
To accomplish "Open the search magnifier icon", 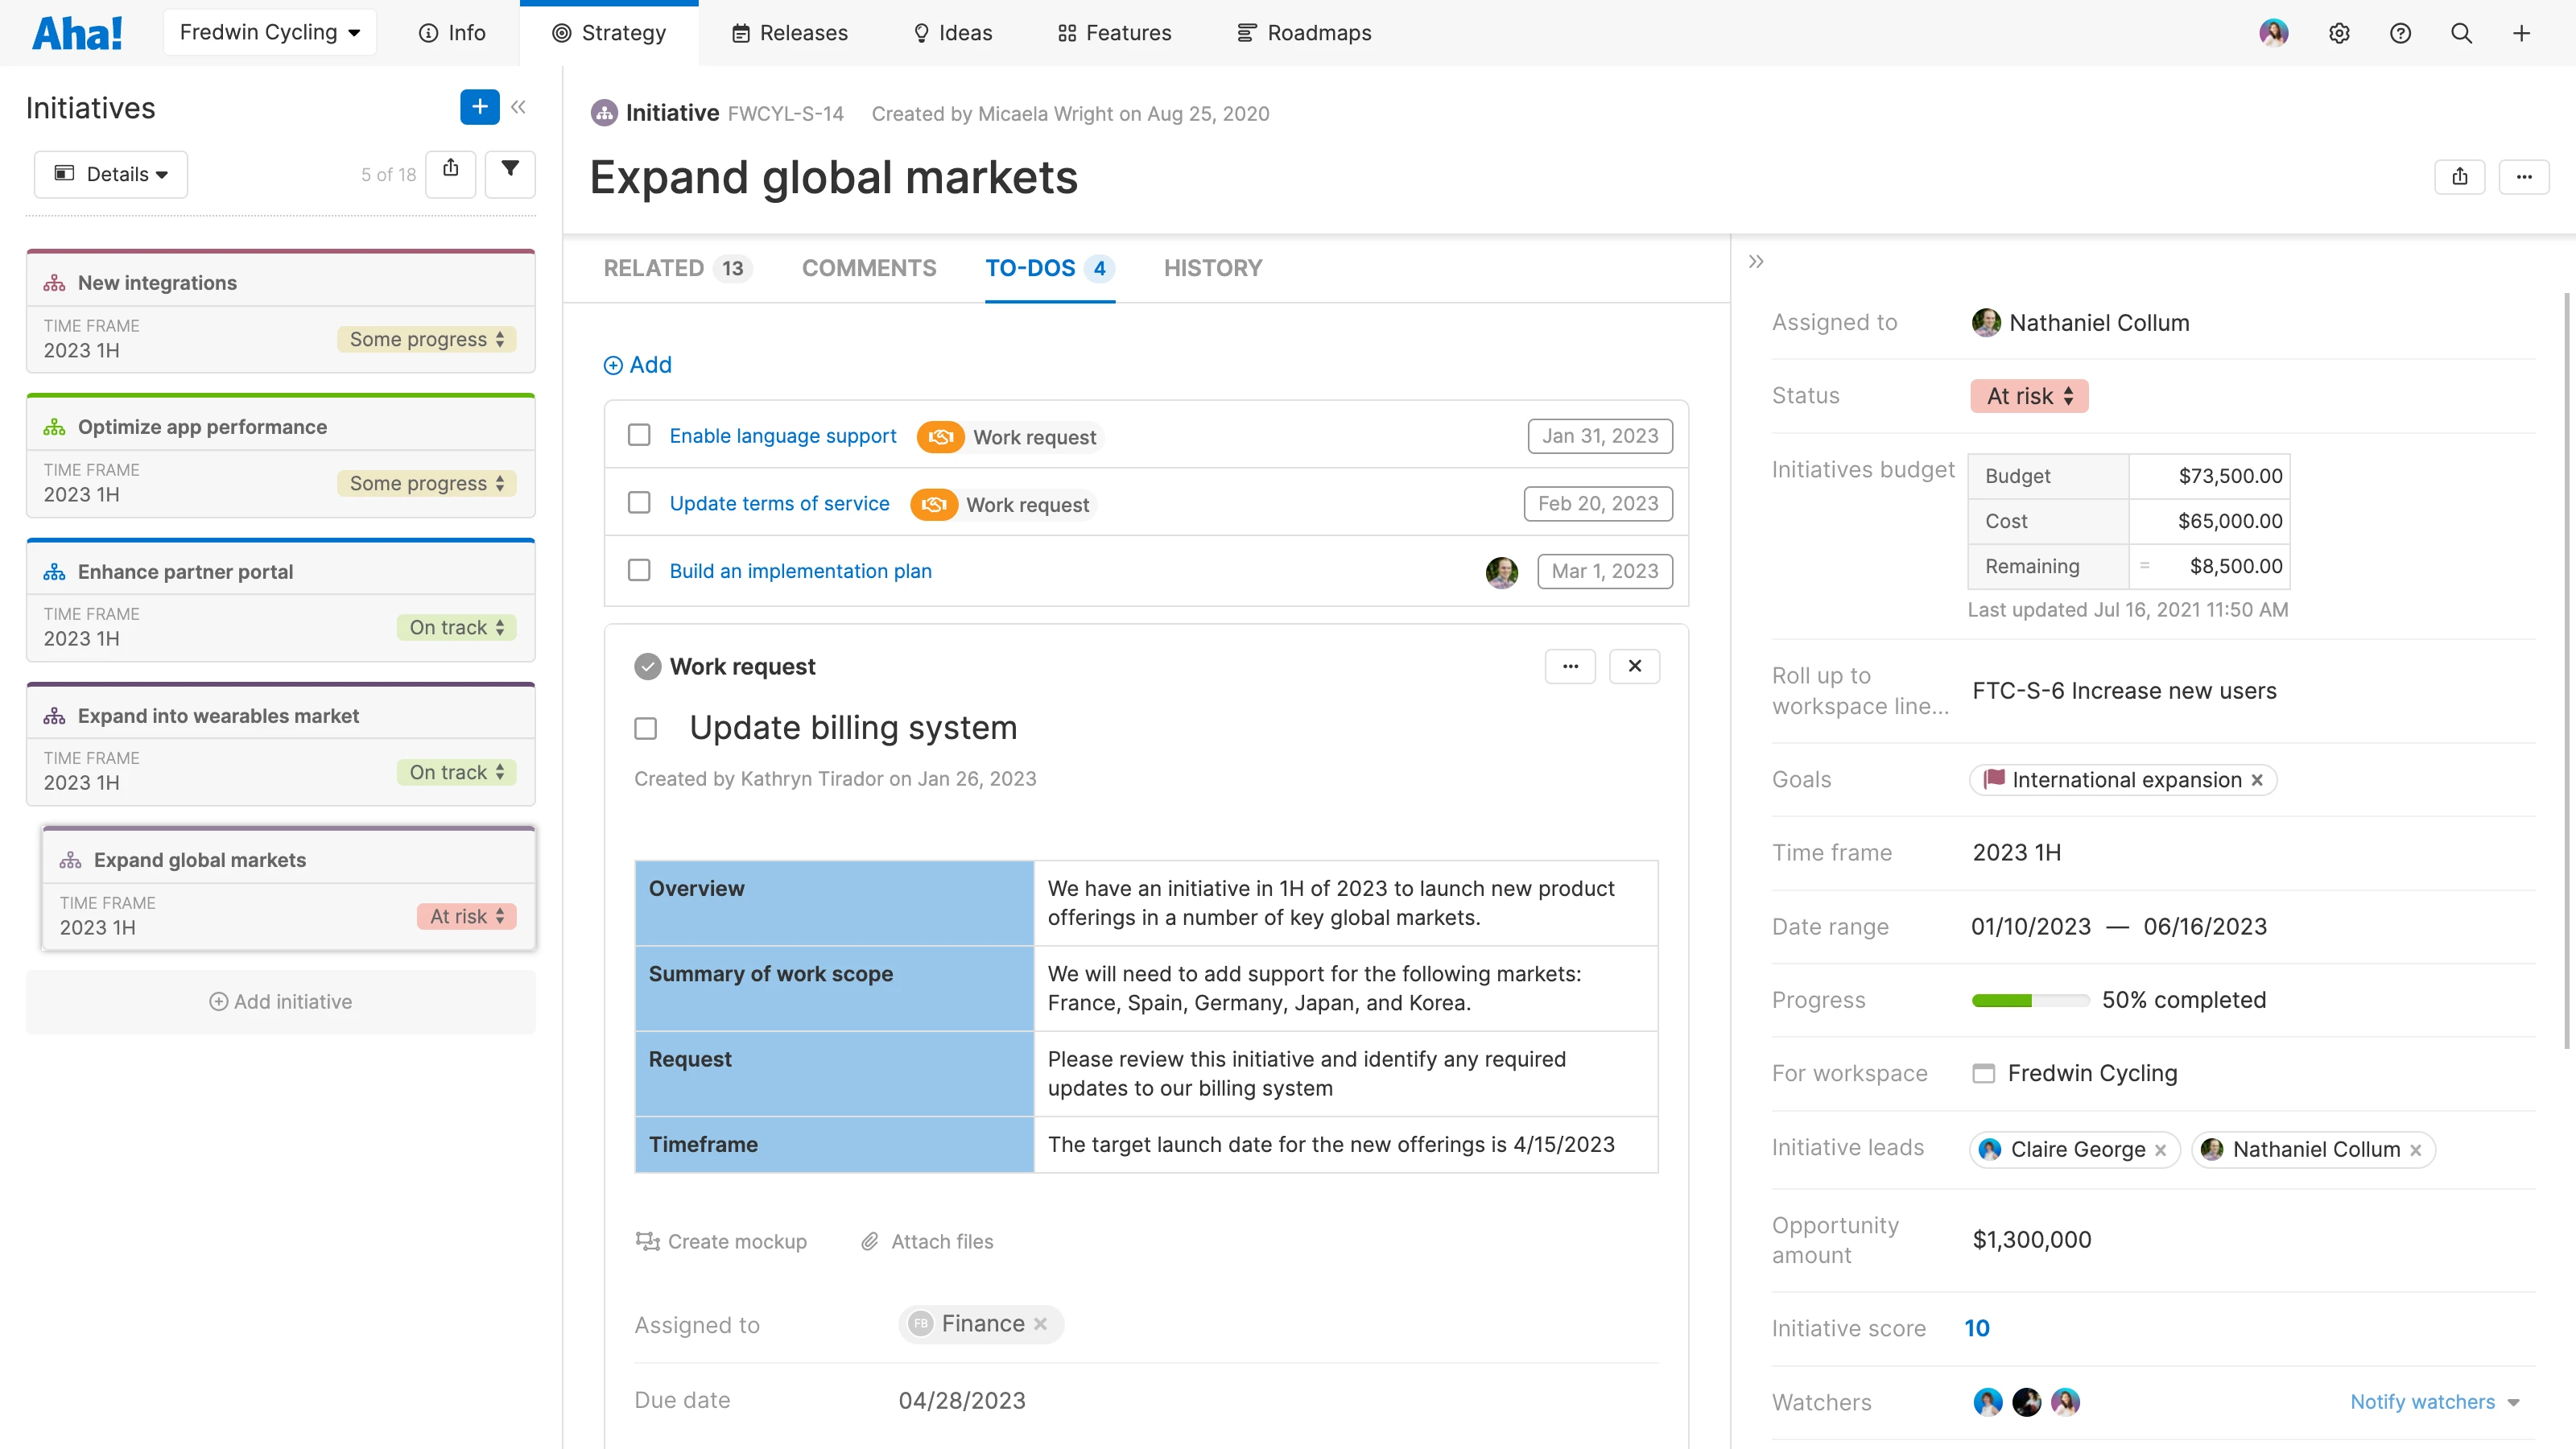I will coord(2461,33).
